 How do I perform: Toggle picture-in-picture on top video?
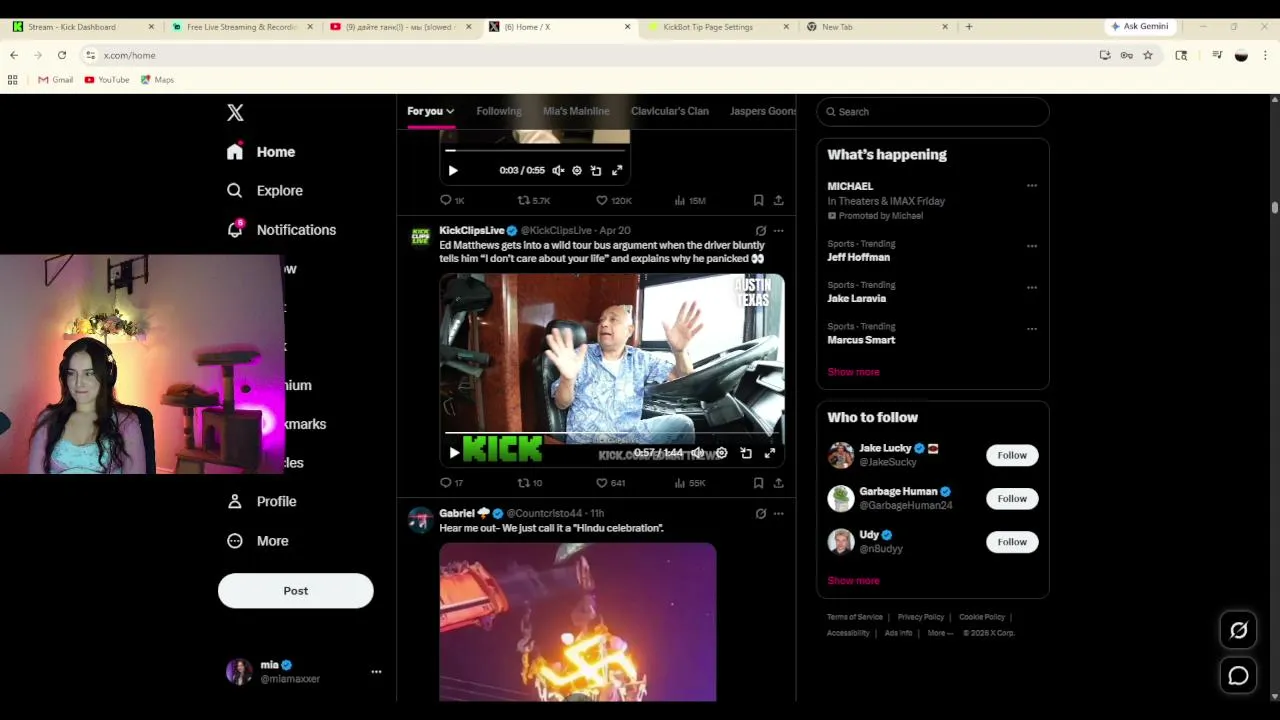[x=596, y=170]
